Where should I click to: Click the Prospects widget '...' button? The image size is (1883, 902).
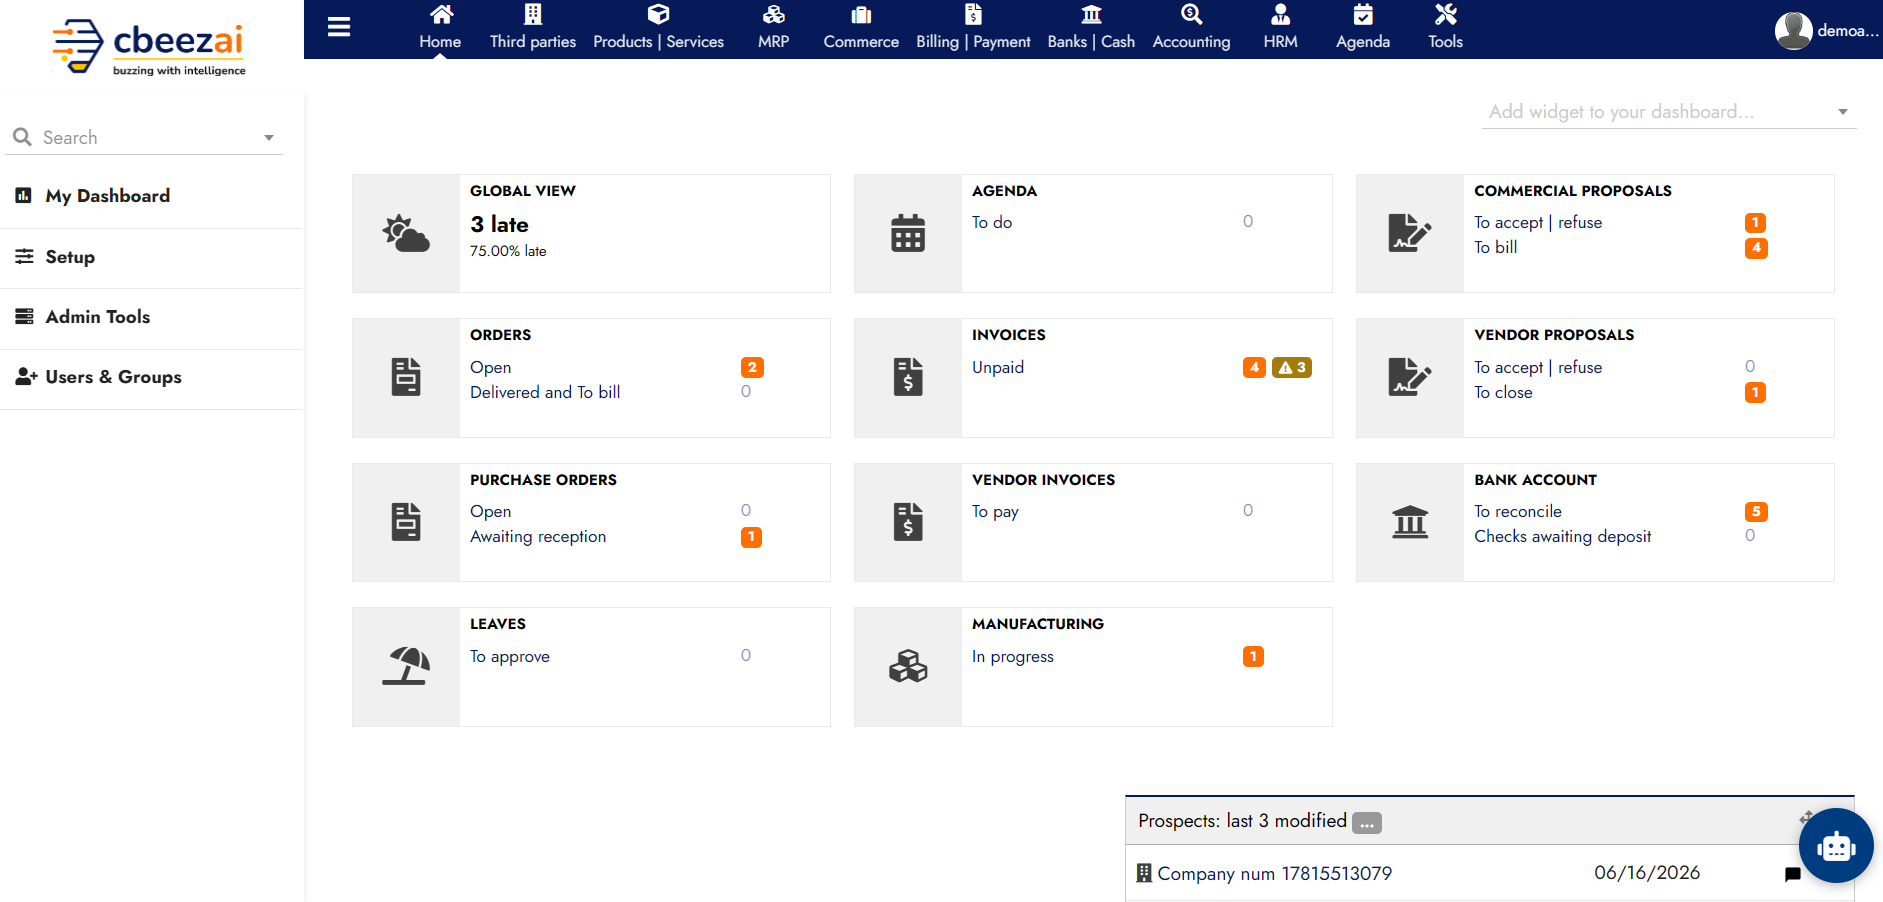1367,823
